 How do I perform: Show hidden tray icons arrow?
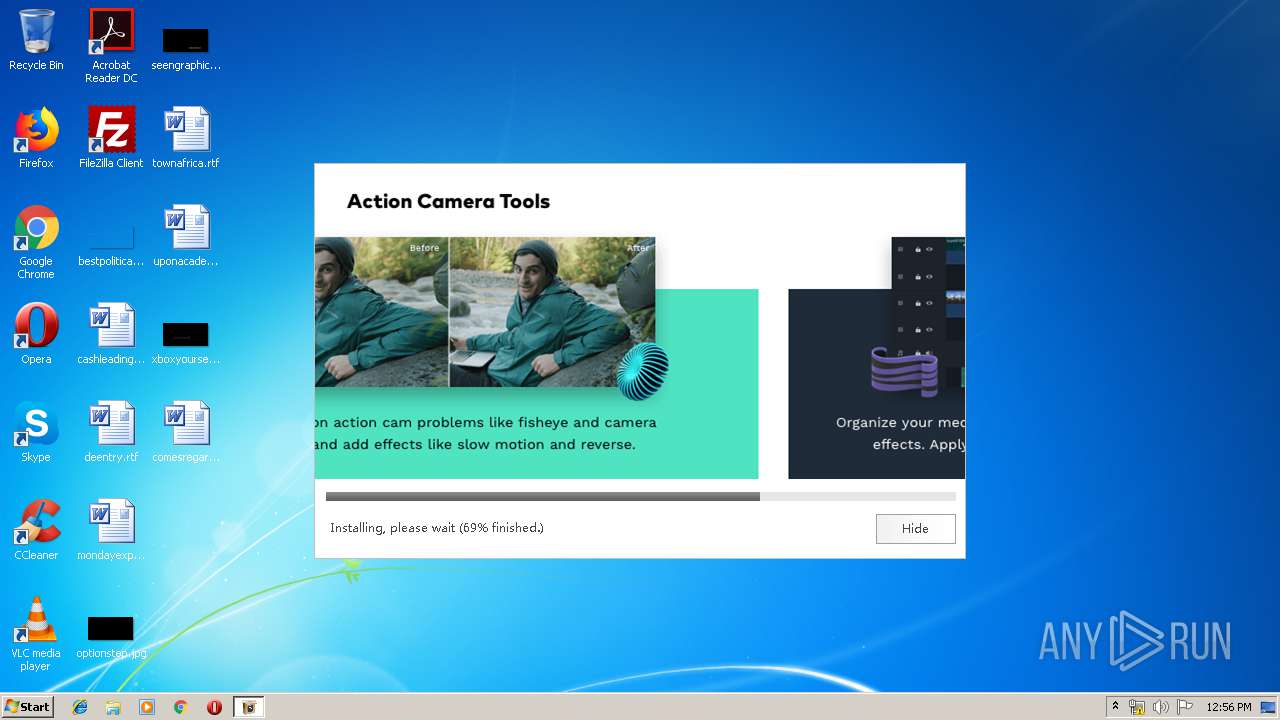[x=1115, y=707]
